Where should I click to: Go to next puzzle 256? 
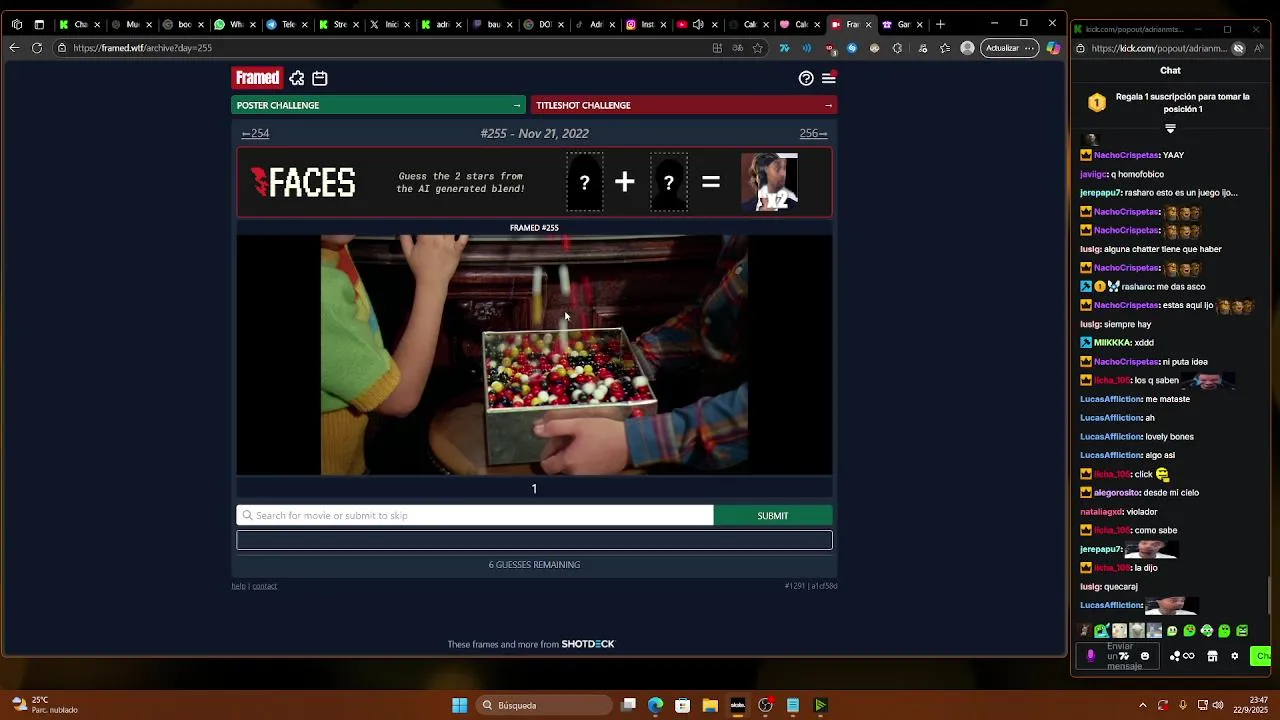tap(813, 133)
